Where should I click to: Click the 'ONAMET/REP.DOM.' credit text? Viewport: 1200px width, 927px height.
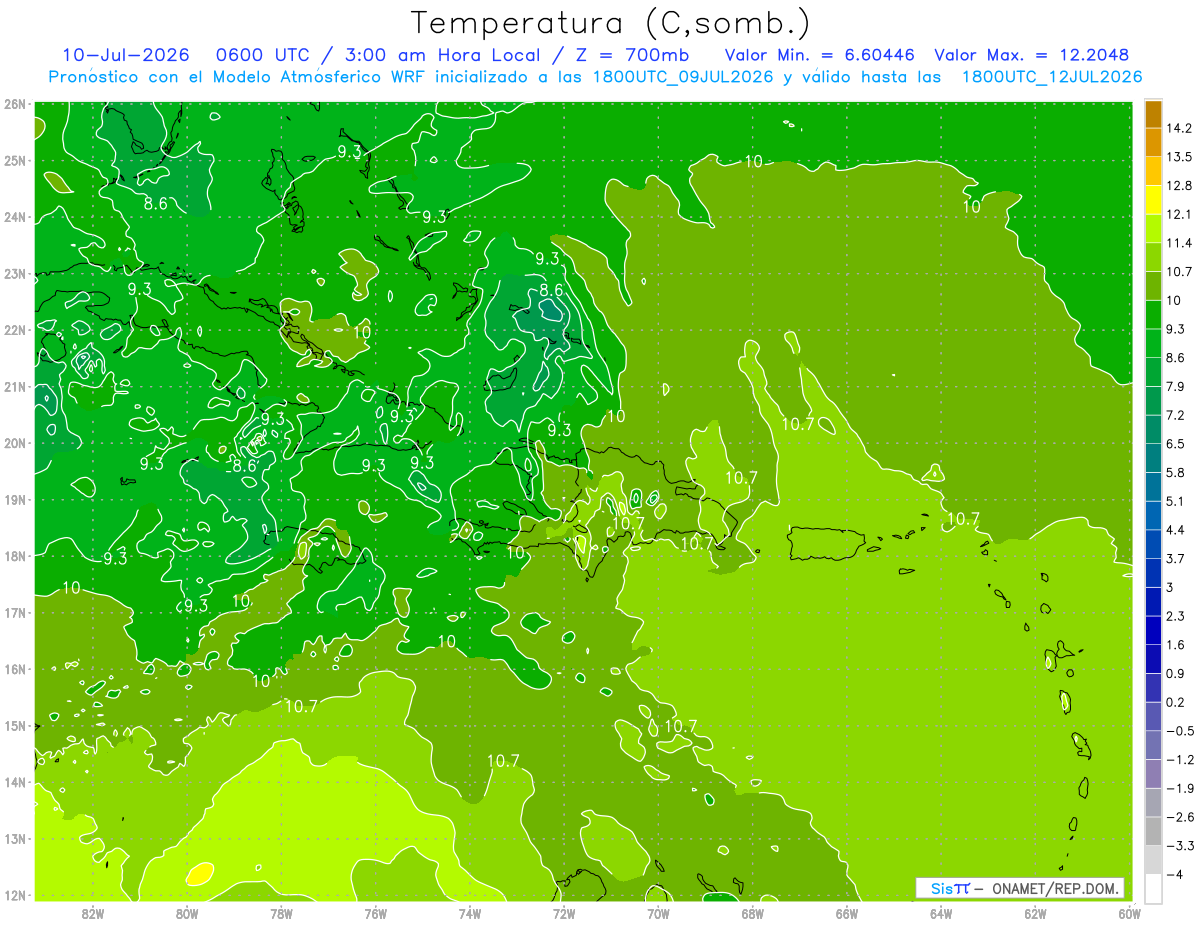1056,888
